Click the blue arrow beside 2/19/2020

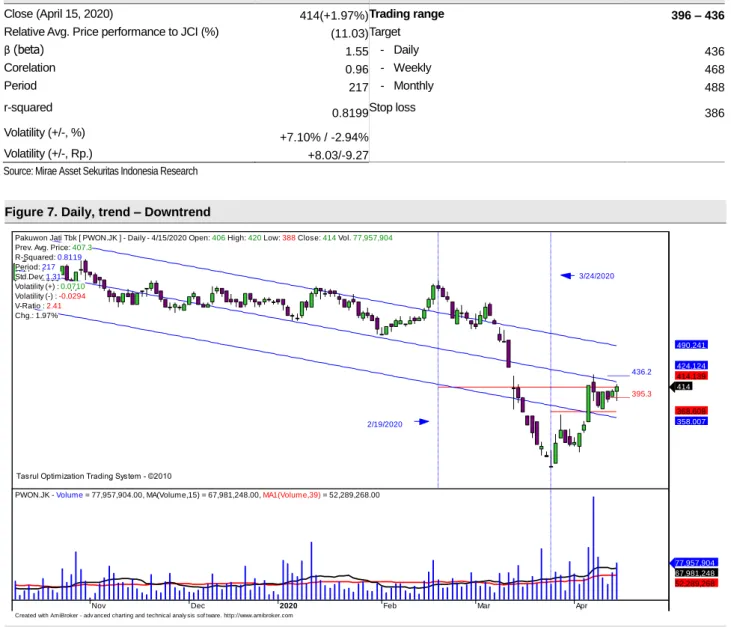click(x=422, y=422)
